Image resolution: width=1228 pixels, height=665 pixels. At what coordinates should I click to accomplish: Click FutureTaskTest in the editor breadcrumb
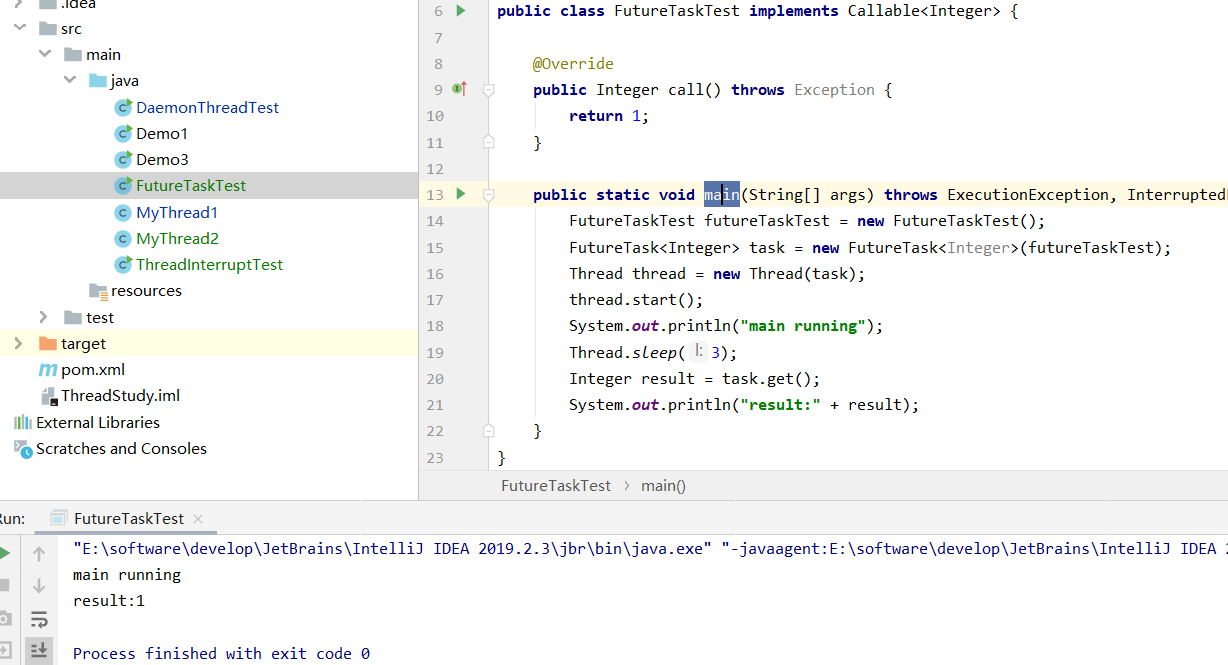tap(555, 486)
